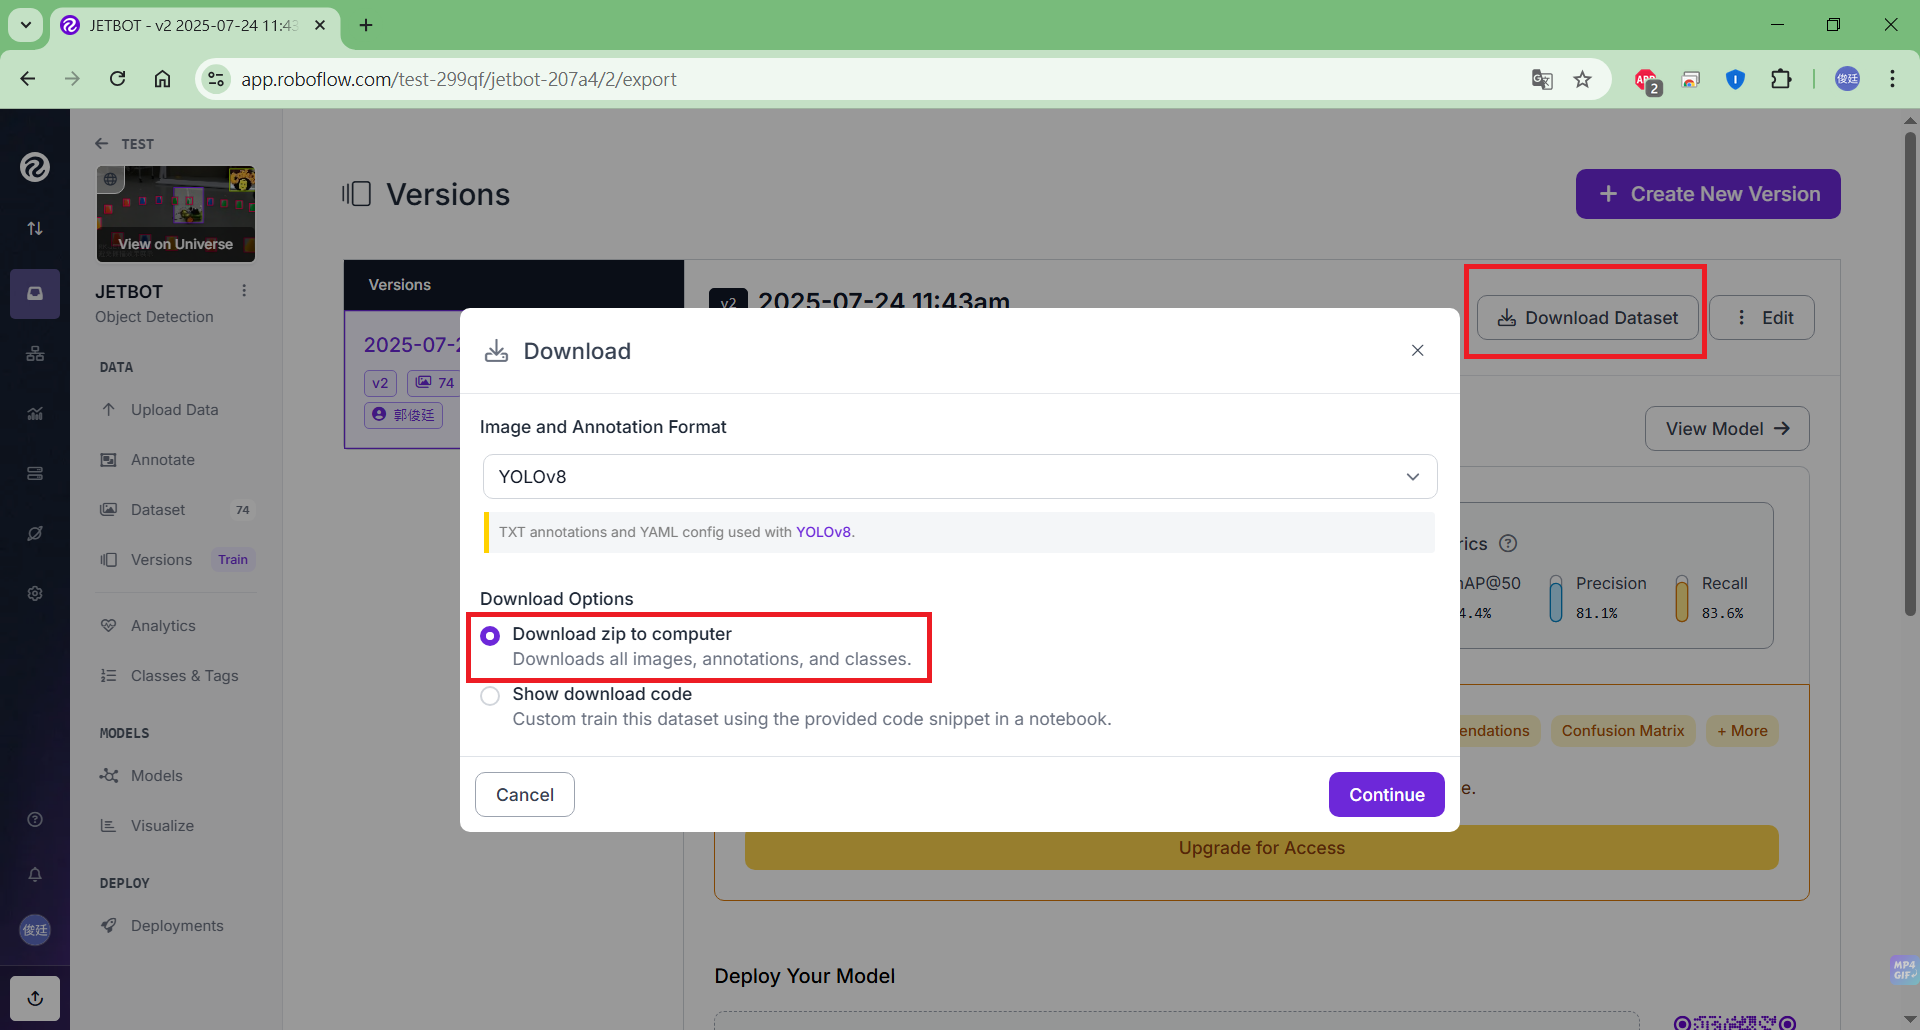Click the metrics help question mark icon
This screenshot has height=1030, width=1920.
(x=1508, y=543)
